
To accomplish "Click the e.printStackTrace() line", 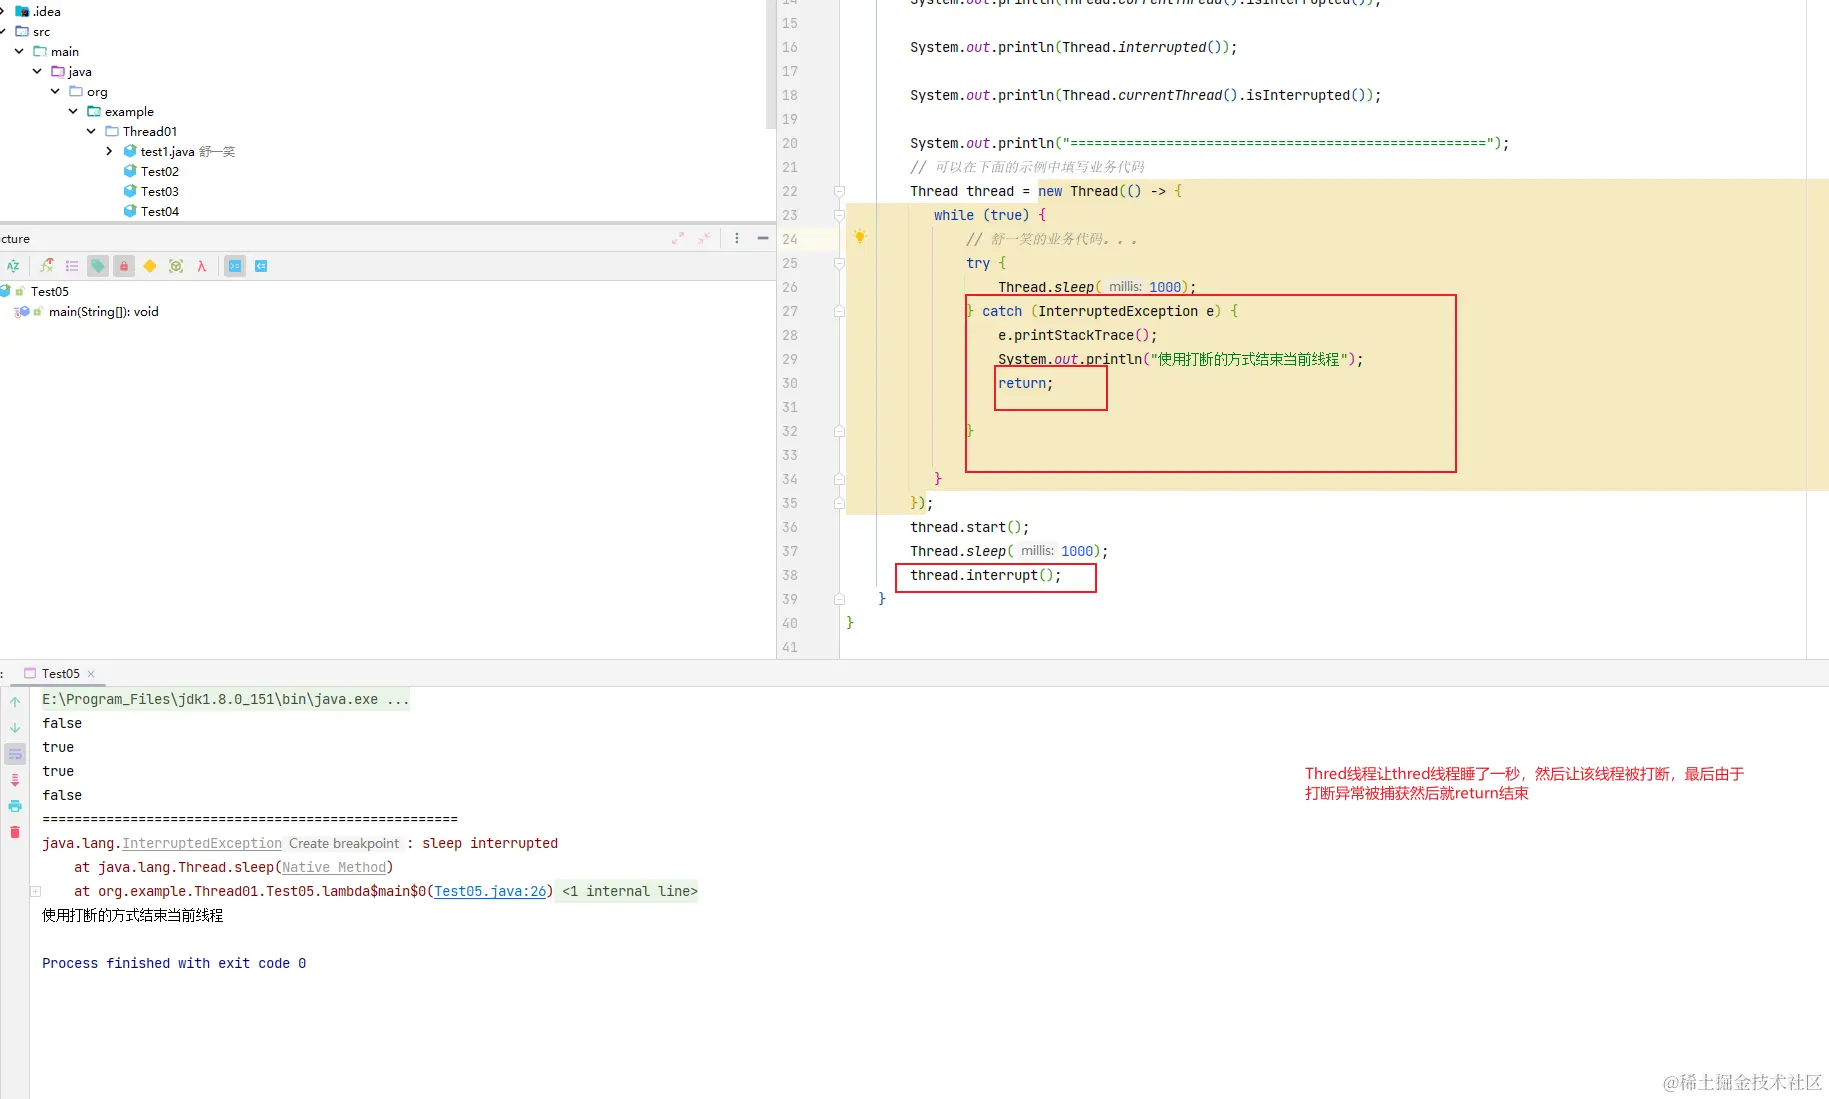I will pos(1077,335).
